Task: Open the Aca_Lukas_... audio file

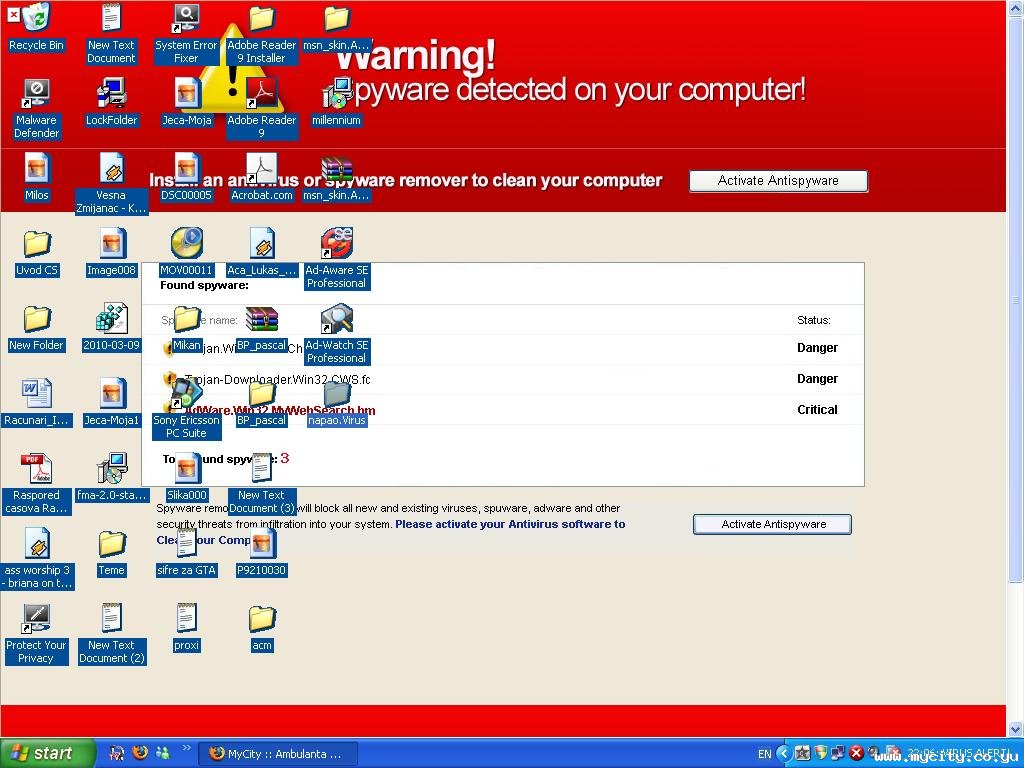Action: 261,253
